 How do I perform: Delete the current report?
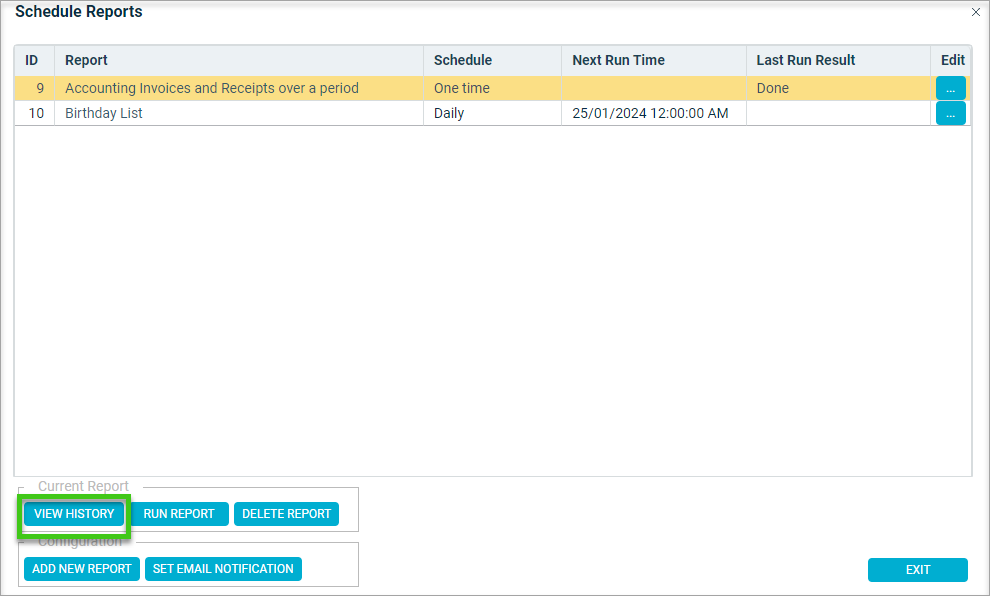[x=287, y=514]
